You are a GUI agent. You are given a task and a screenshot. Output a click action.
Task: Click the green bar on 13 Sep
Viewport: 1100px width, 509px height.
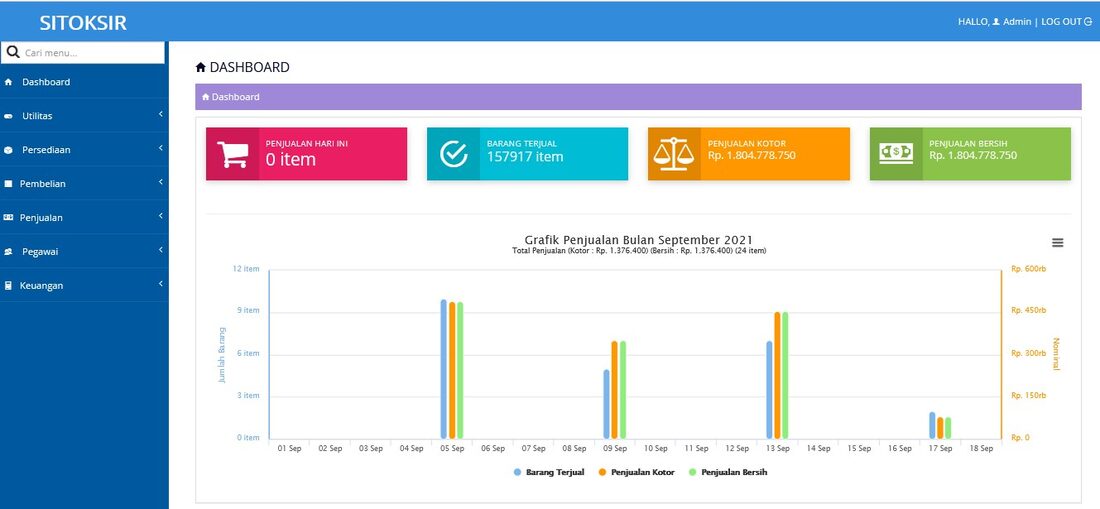(785, 375)
